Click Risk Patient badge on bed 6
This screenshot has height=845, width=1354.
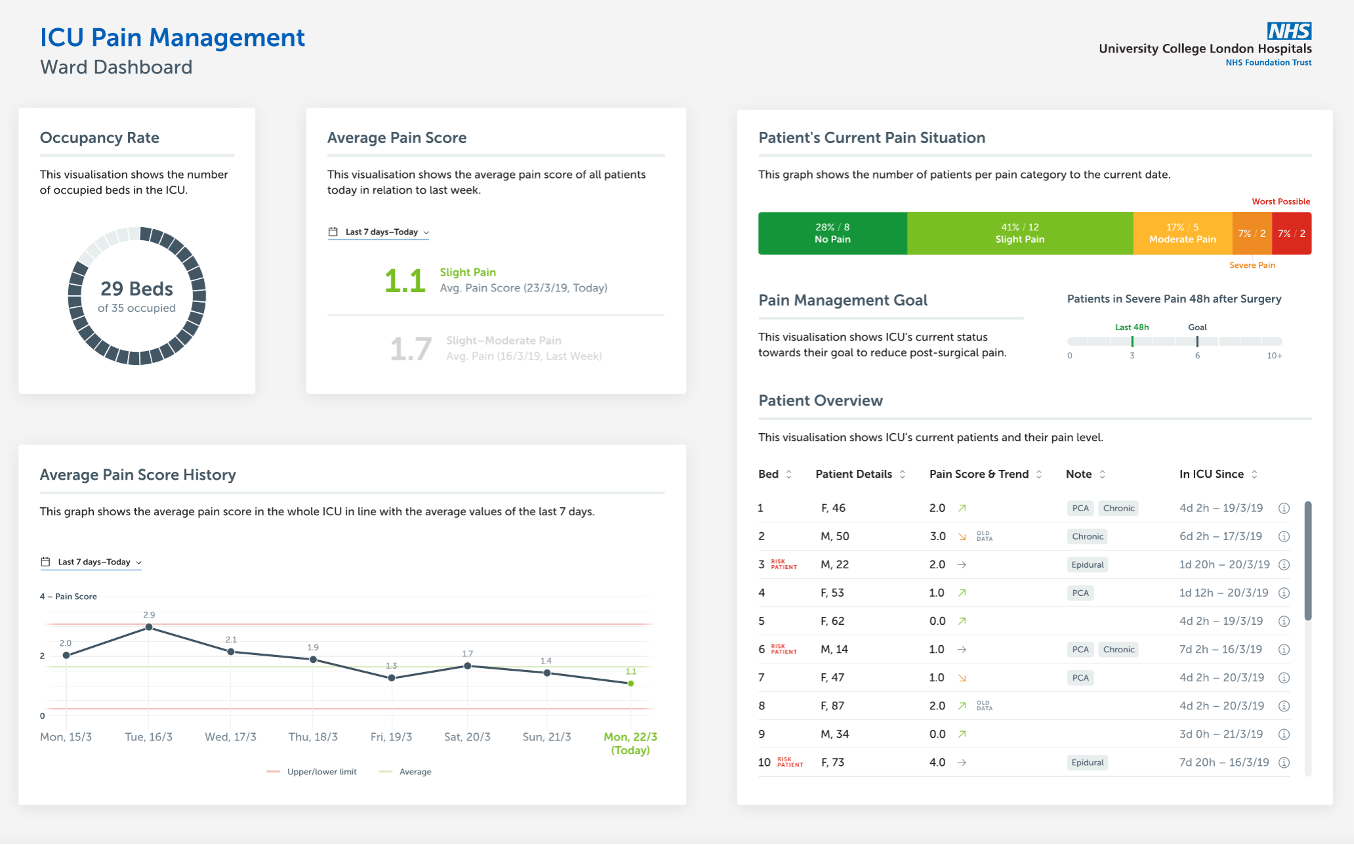[x=784, y=649]
